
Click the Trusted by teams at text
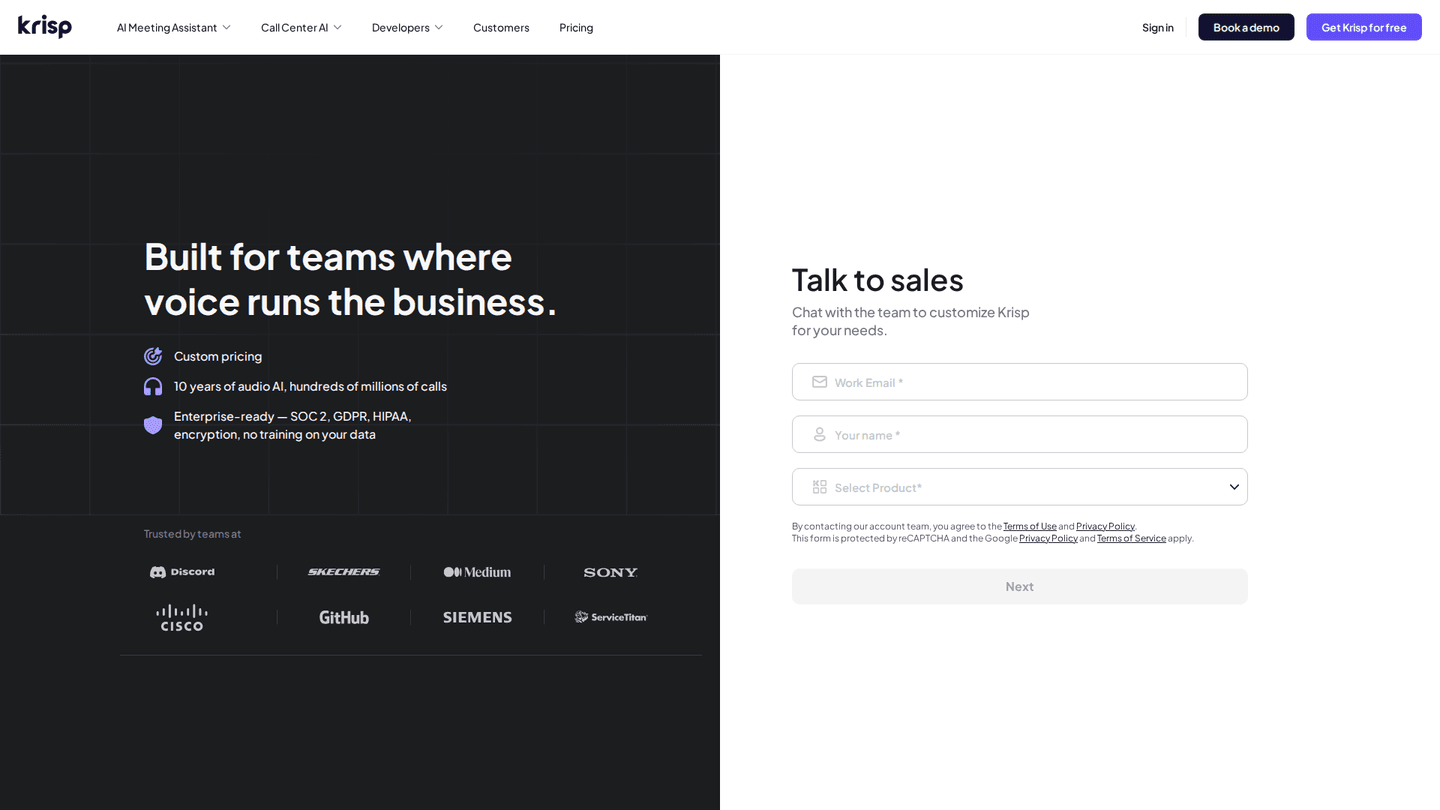192,534
